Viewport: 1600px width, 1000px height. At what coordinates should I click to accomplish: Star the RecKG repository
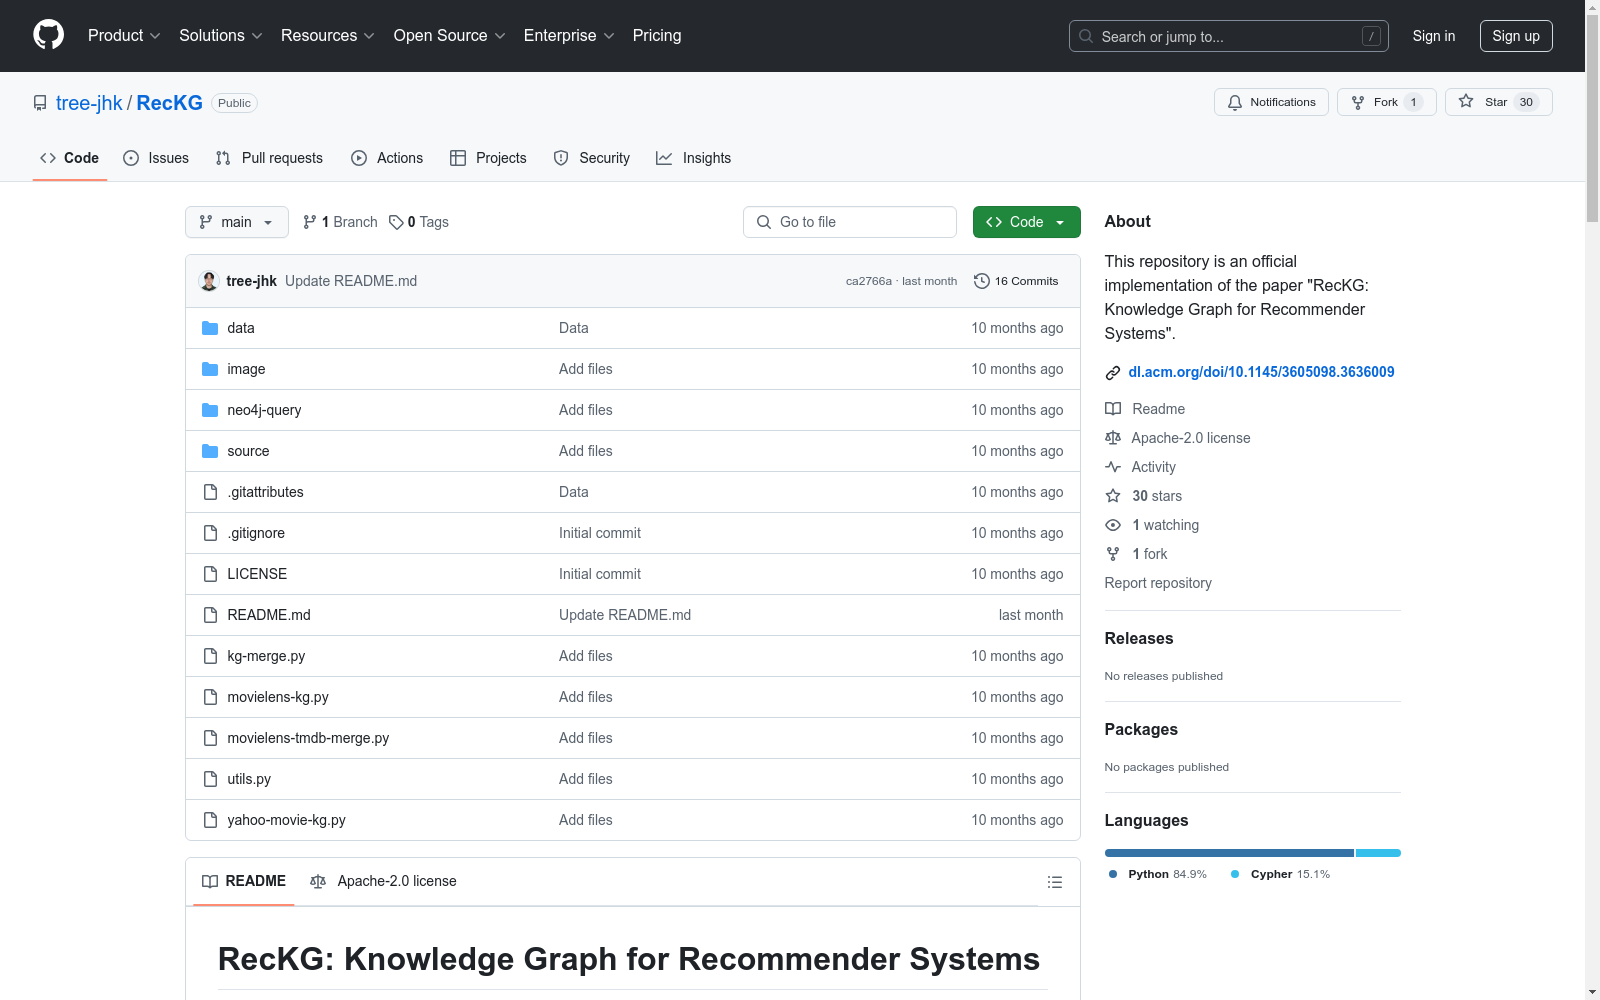[x=1498, y=102]
